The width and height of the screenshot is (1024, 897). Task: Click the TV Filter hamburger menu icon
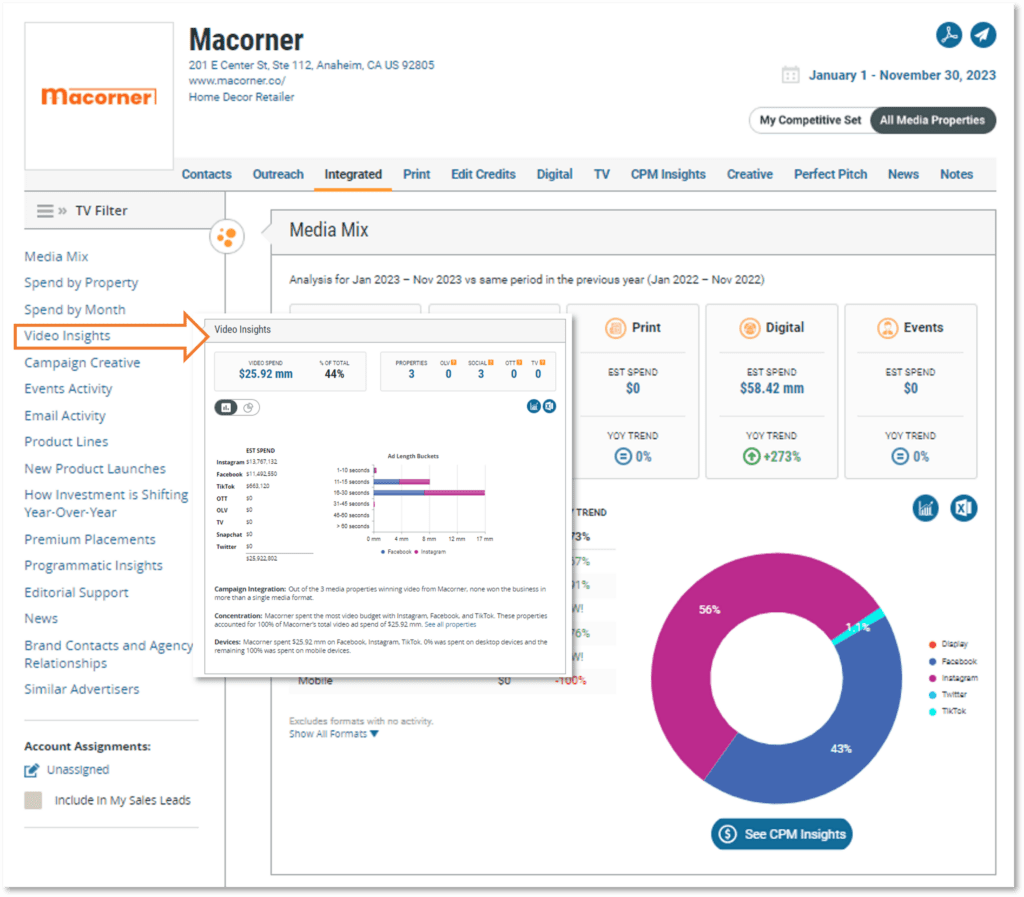click(44, 211)
